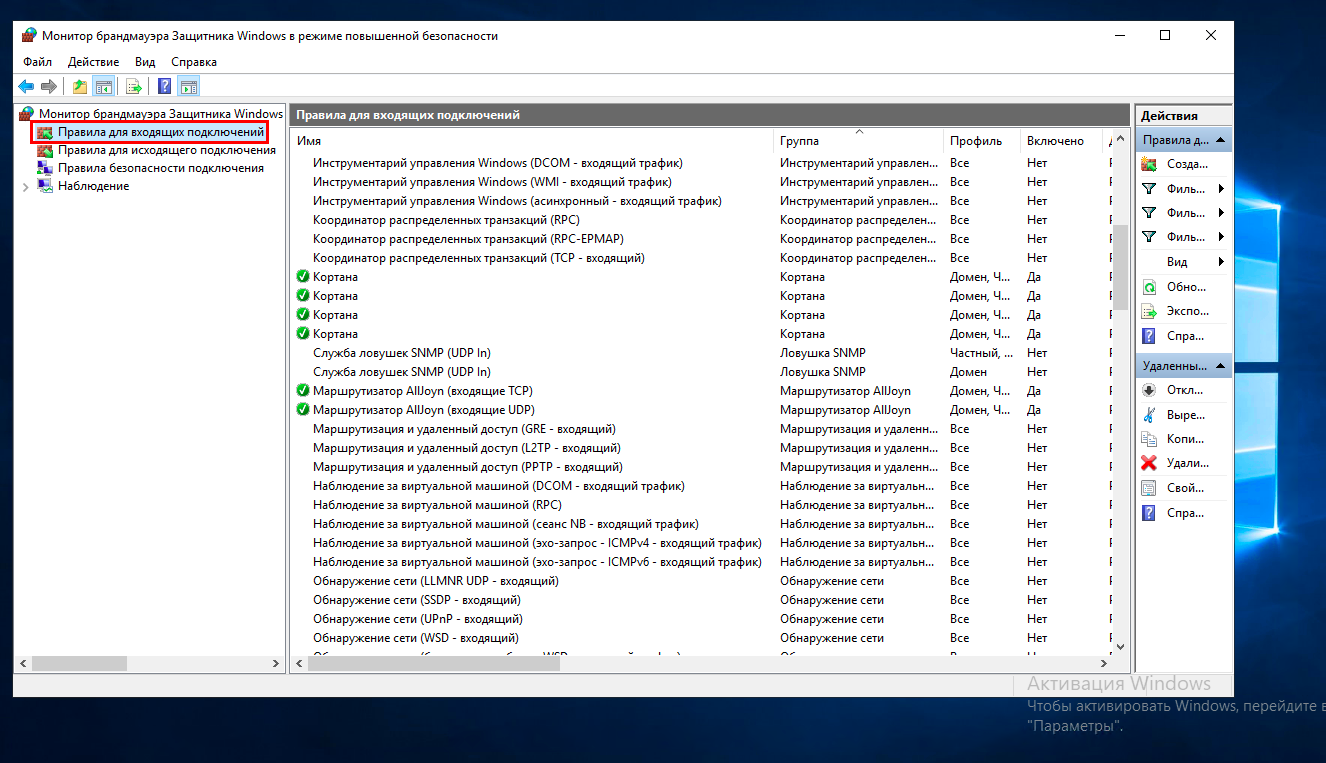Image resolution: width=1326 pixels, height=763 pixels.
Task: Open the Действие menu
Action: point(93,62)
